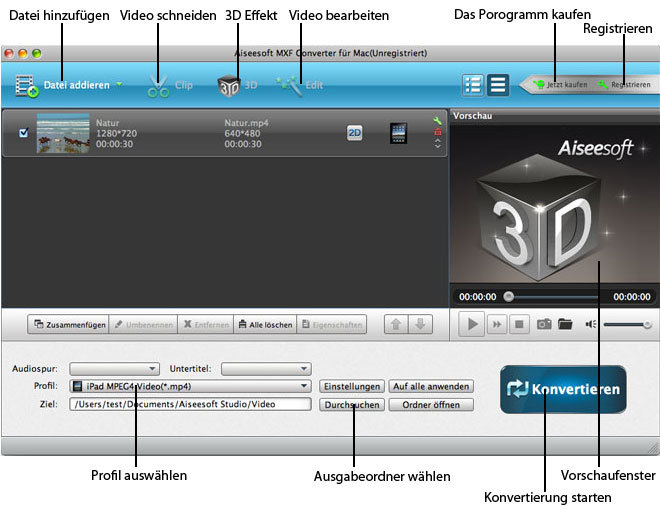Click the Datei addieren film icon
660x509 pixels.
(27, 86)
